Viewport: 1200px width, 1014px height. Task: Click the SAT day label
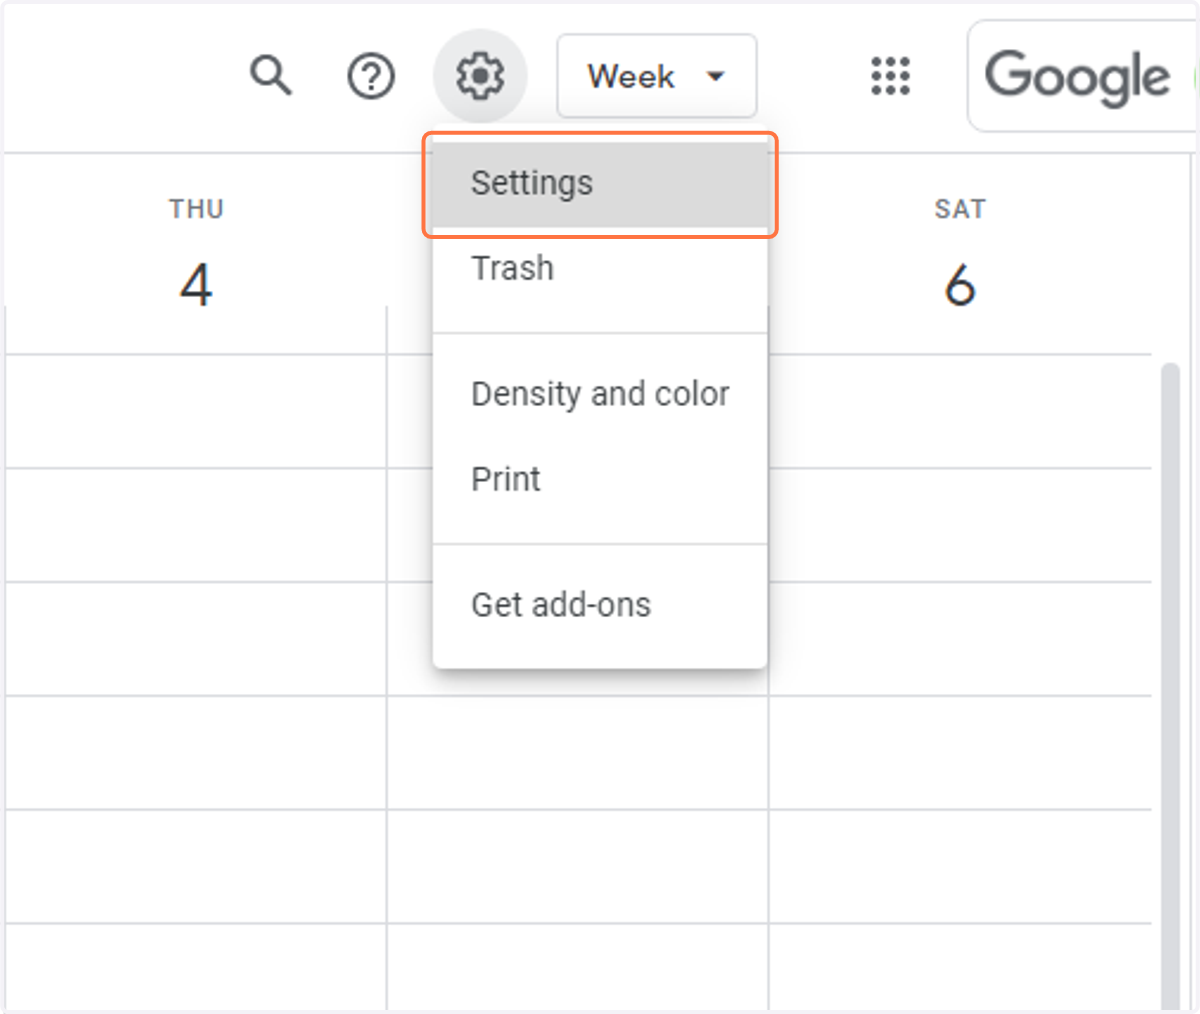[960, 209]
